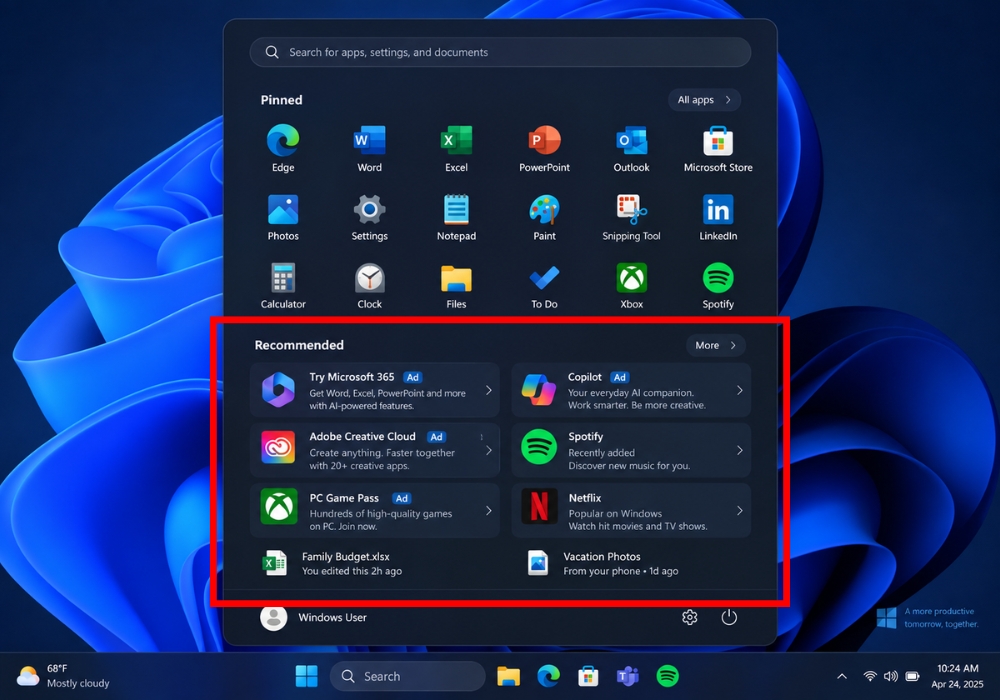This screenshot has width=1000, height=700.
Task: Click All apps button
Action: 704,99
